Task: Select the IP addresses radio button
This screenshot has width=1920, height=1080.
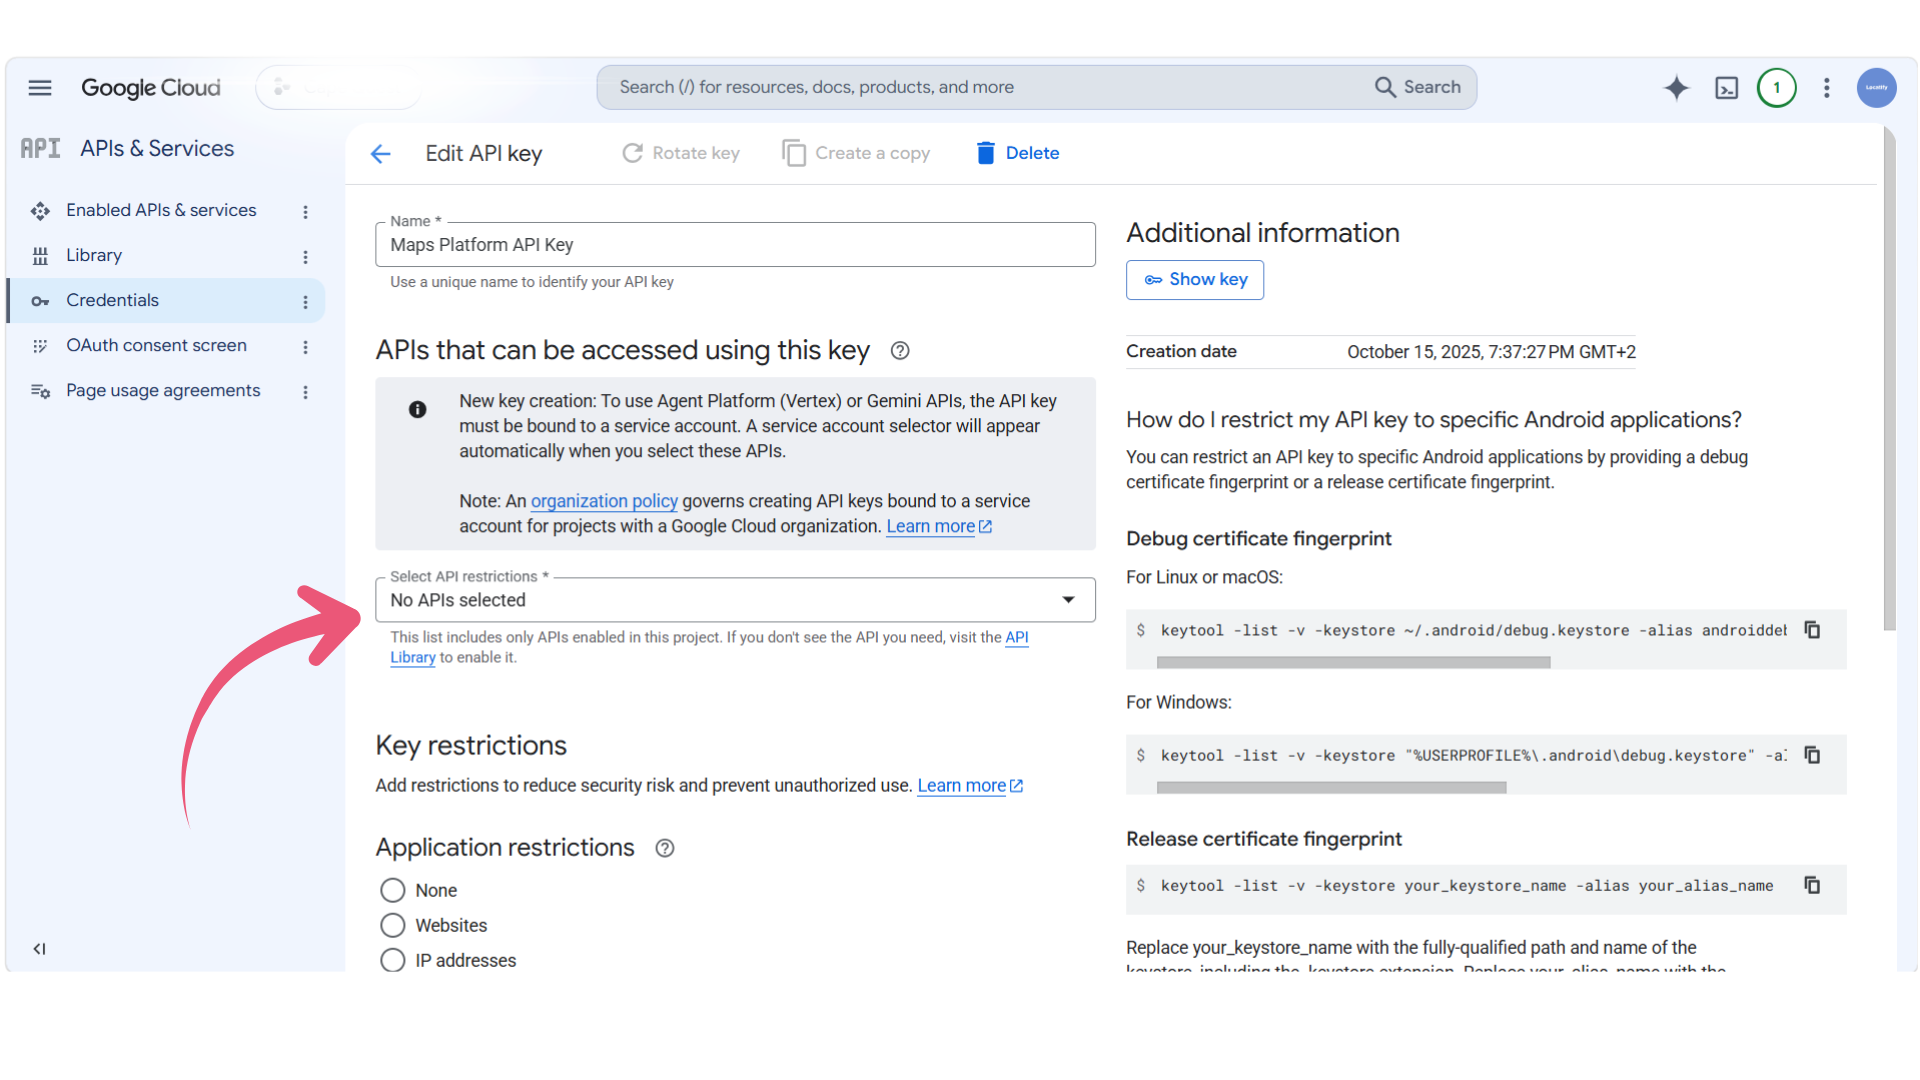Action: point(393,961)
